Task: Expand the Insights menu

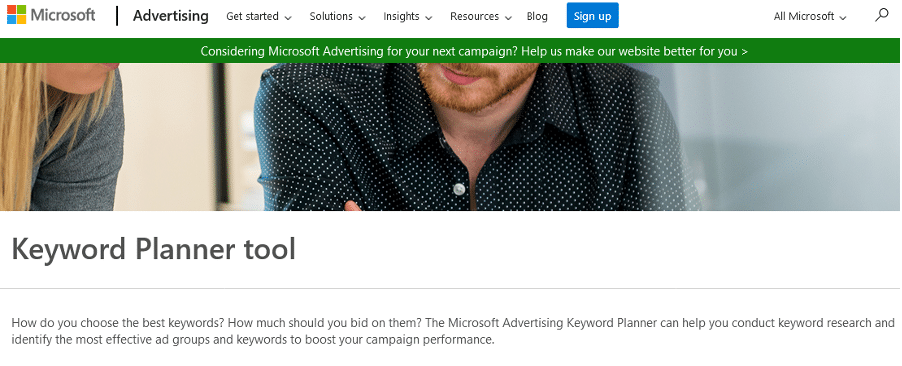Action: (x=408, y=17)
